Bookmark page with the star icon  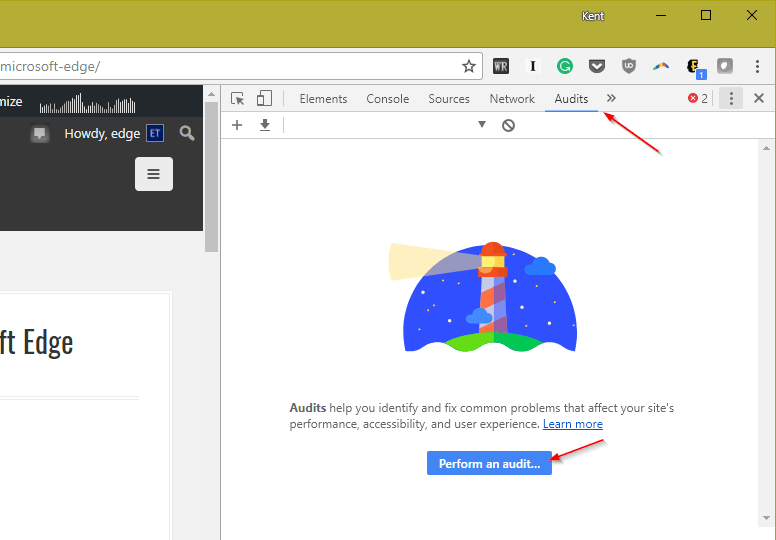tap(469, 66)
